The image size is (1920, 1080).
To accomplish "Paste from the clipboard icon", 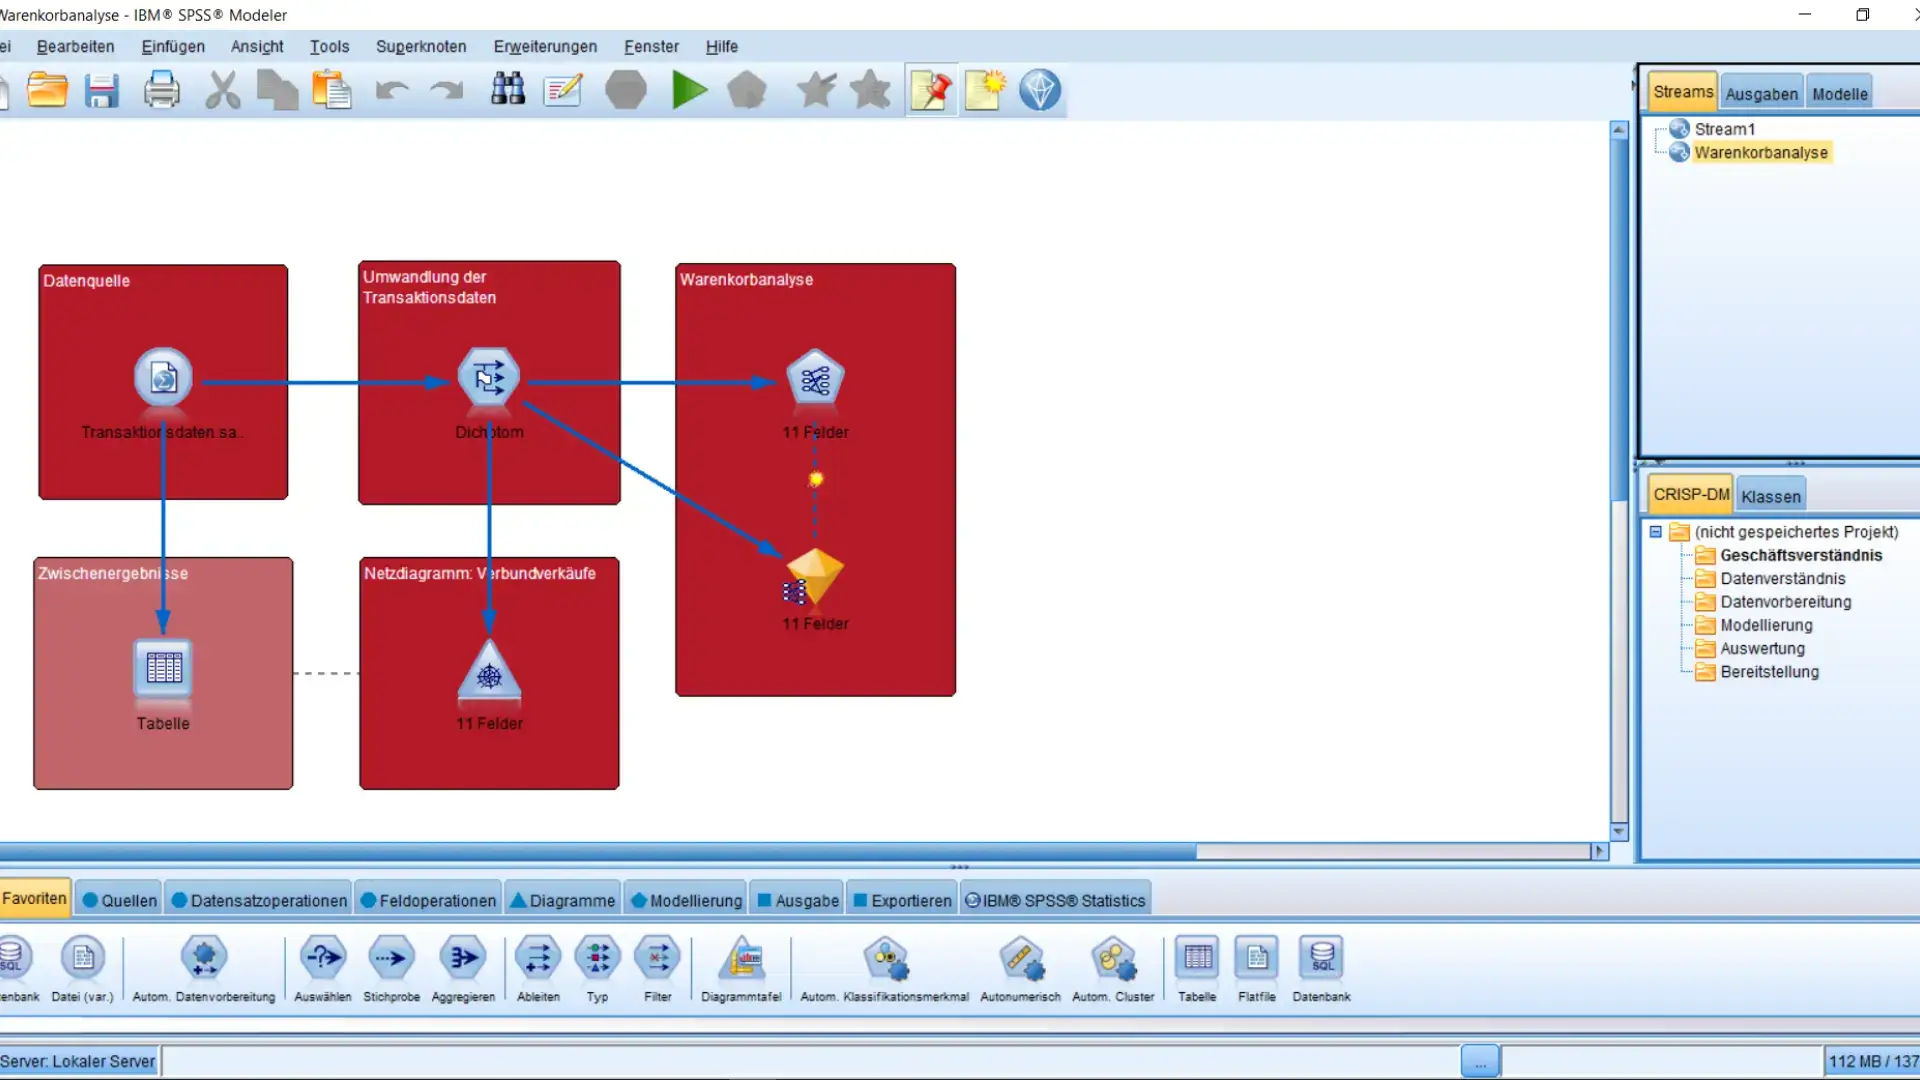I will point(332,90).
